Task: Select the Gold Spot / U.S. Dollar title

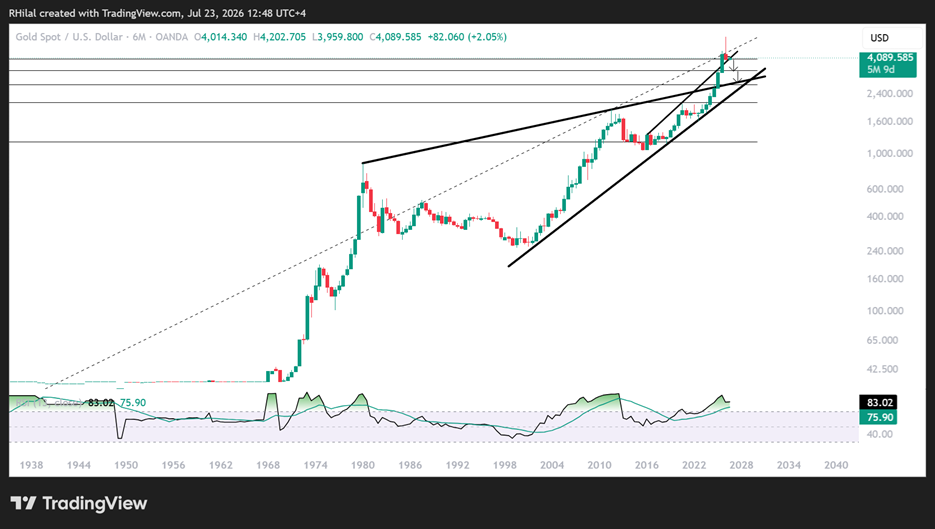Action: tap(69, 37)
